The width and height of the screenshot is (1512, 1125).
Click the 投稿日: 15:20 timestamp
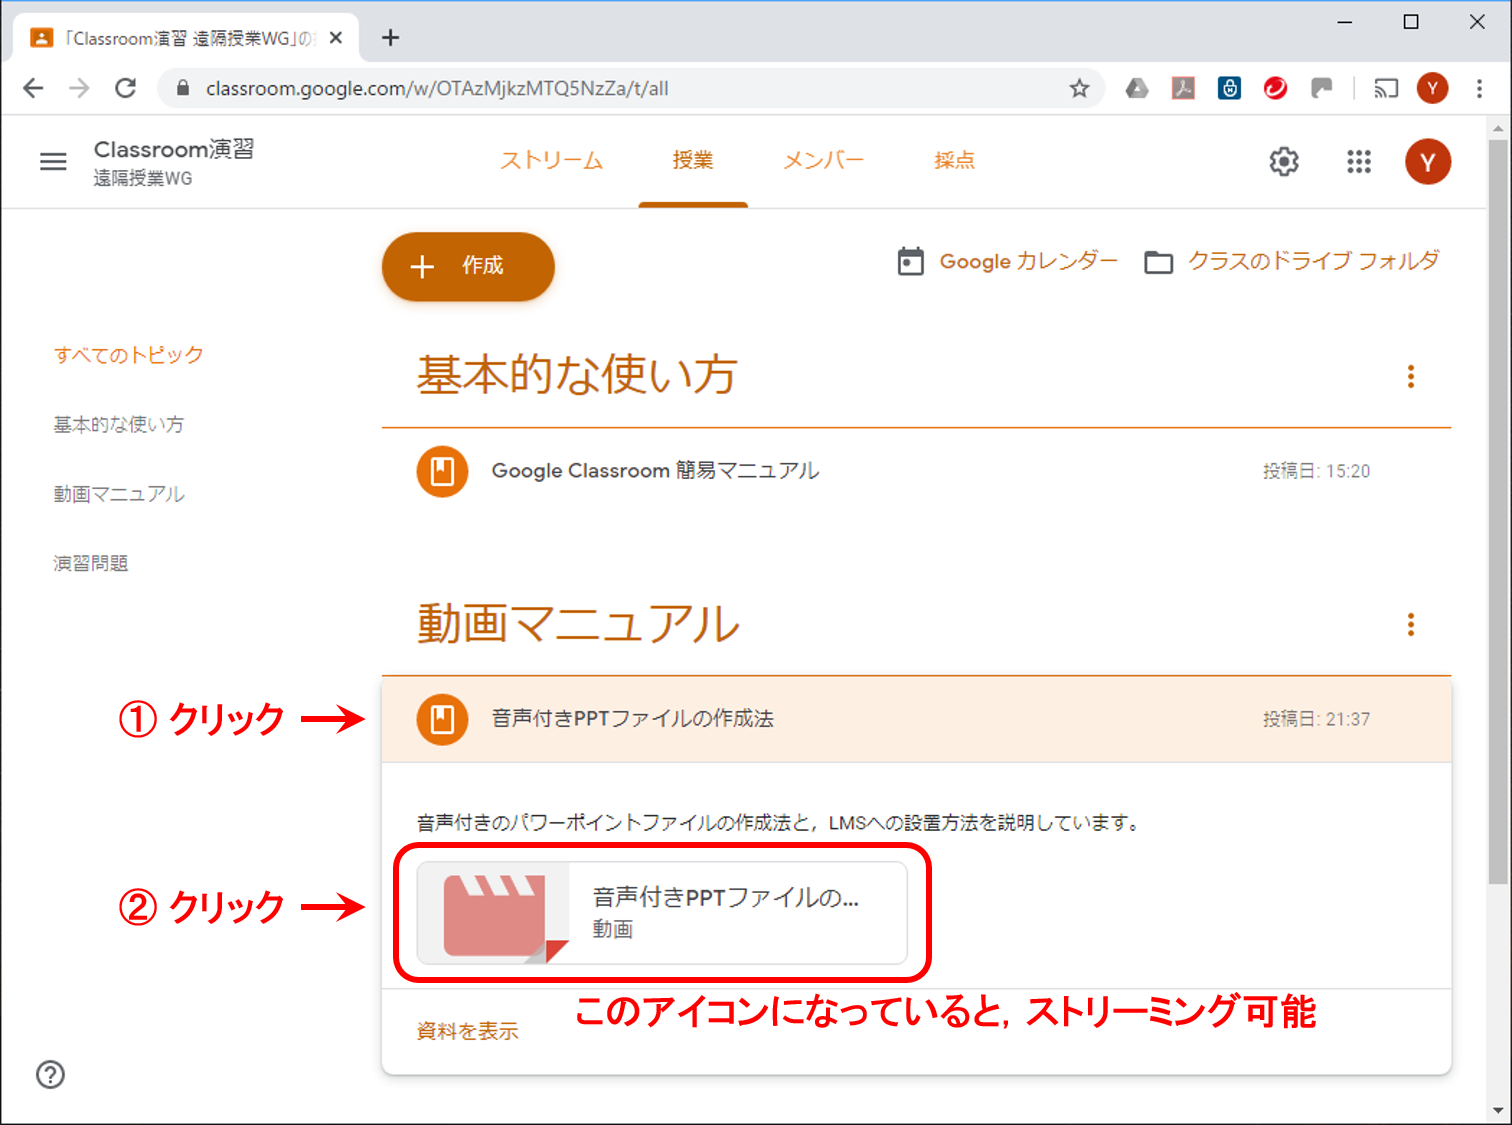click(x=1316, y=471)
